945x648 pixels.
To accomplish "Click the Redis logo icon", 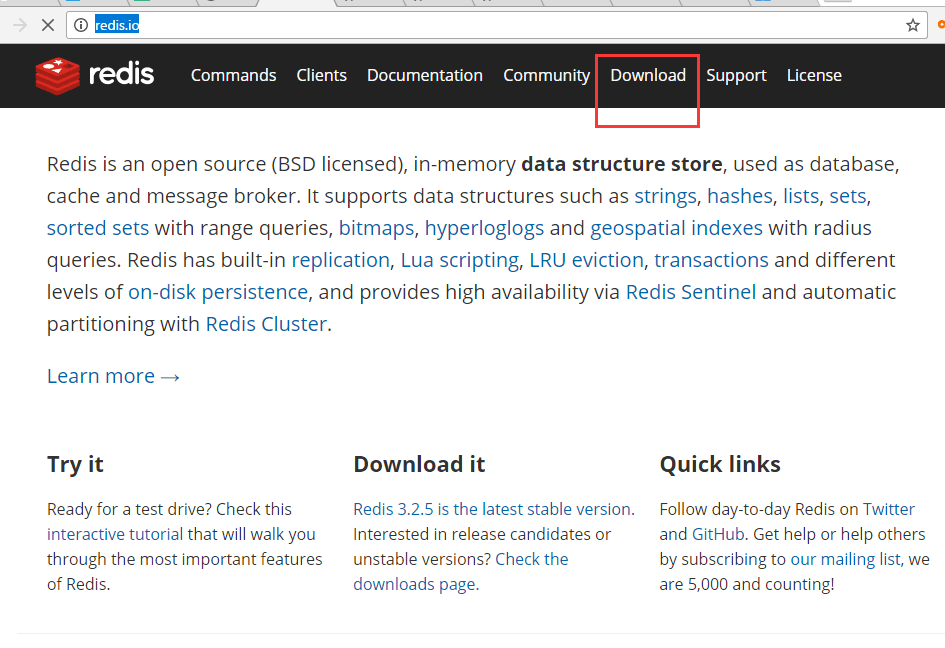I will click(57, 76).
